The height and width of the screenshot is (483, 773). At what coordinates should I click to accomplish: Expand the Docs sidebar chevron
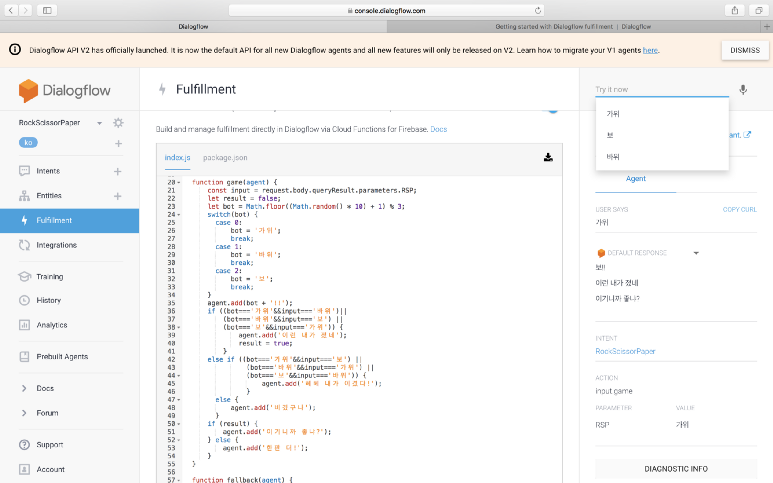(x=24, y=388)
